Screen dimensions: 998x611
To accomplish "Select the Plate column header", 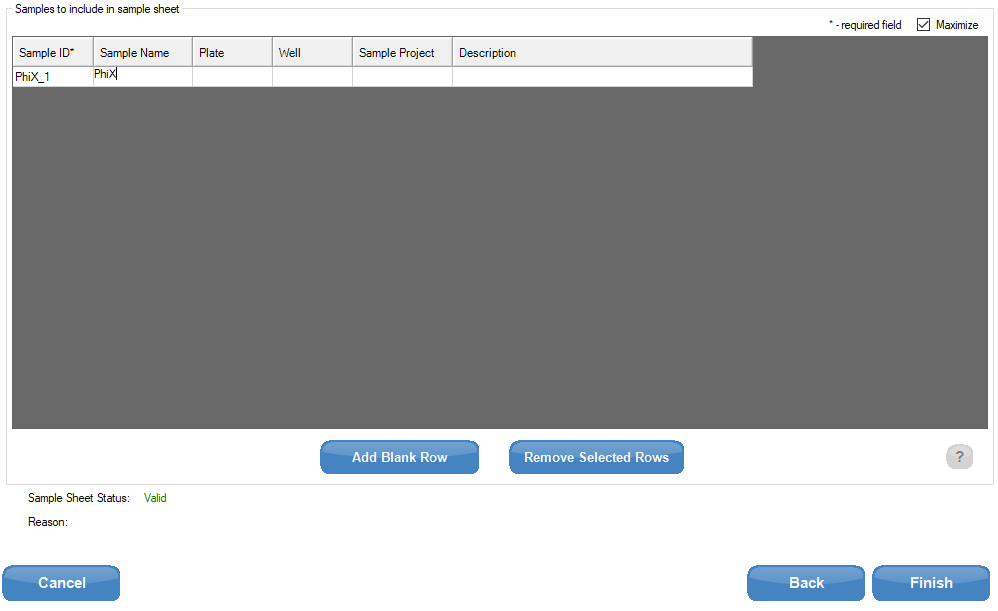I will (x=232, y=53).
